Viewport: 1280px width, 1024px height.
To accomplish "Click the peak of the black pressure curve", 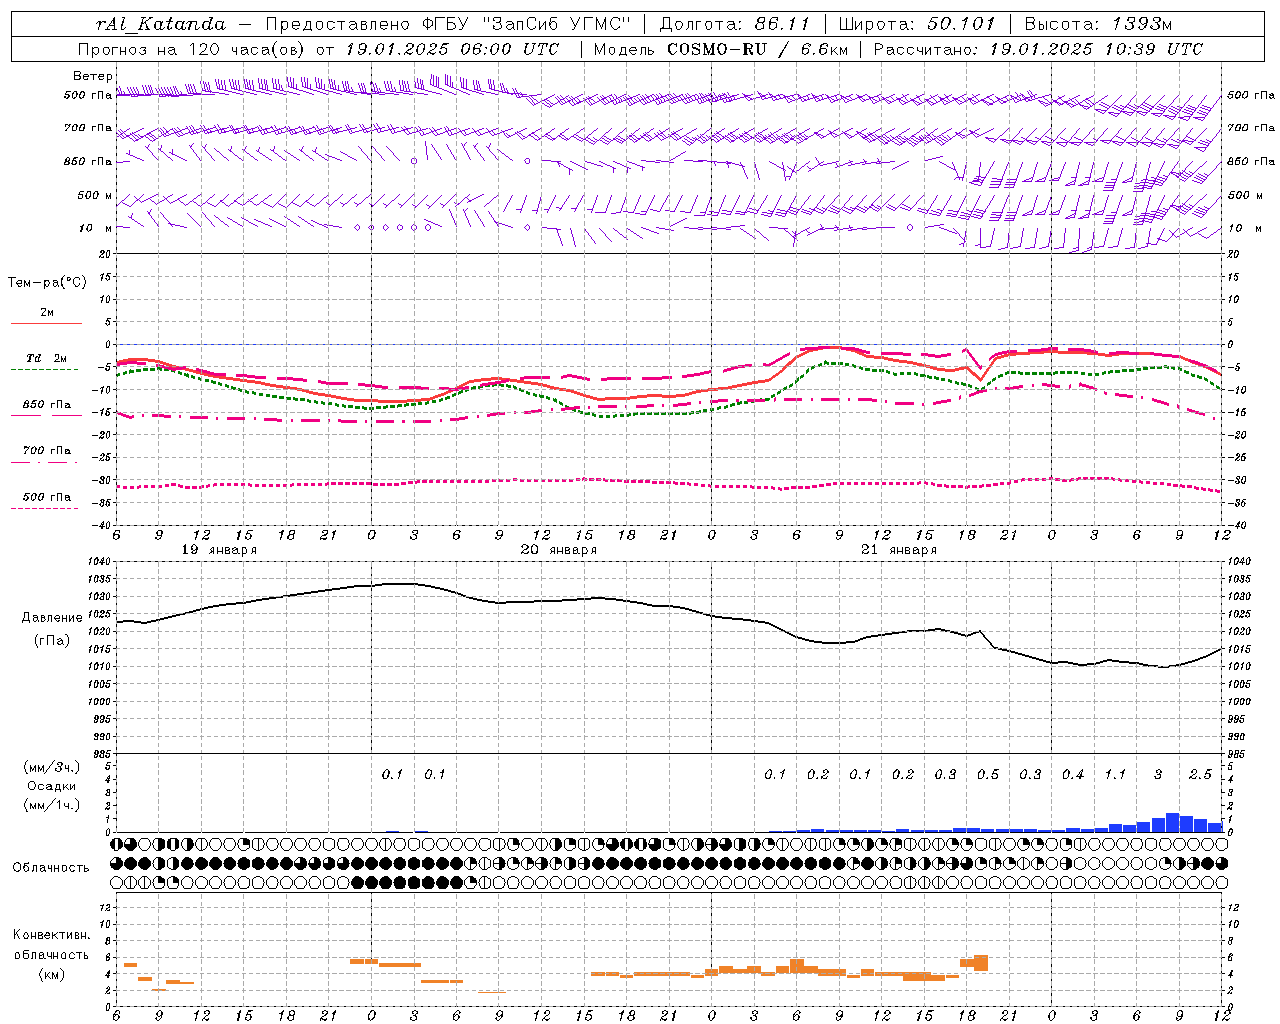I will (x=400, y=583).
